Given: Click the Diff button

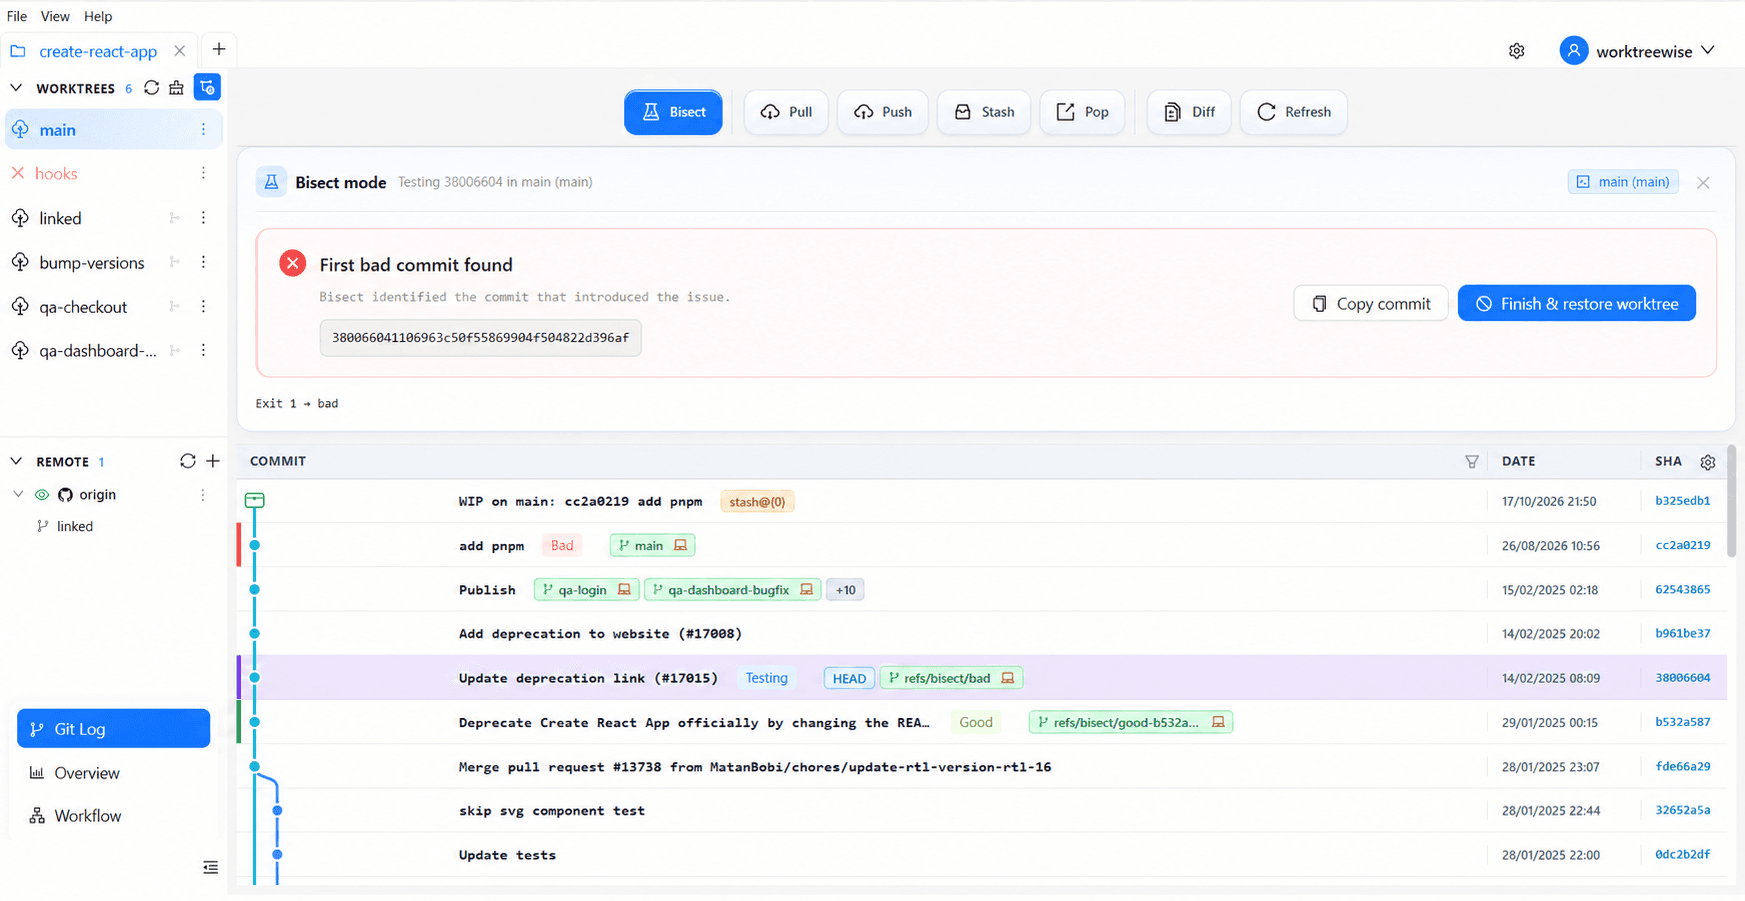Looking at the screenshot, I should tap(1189, 112).
